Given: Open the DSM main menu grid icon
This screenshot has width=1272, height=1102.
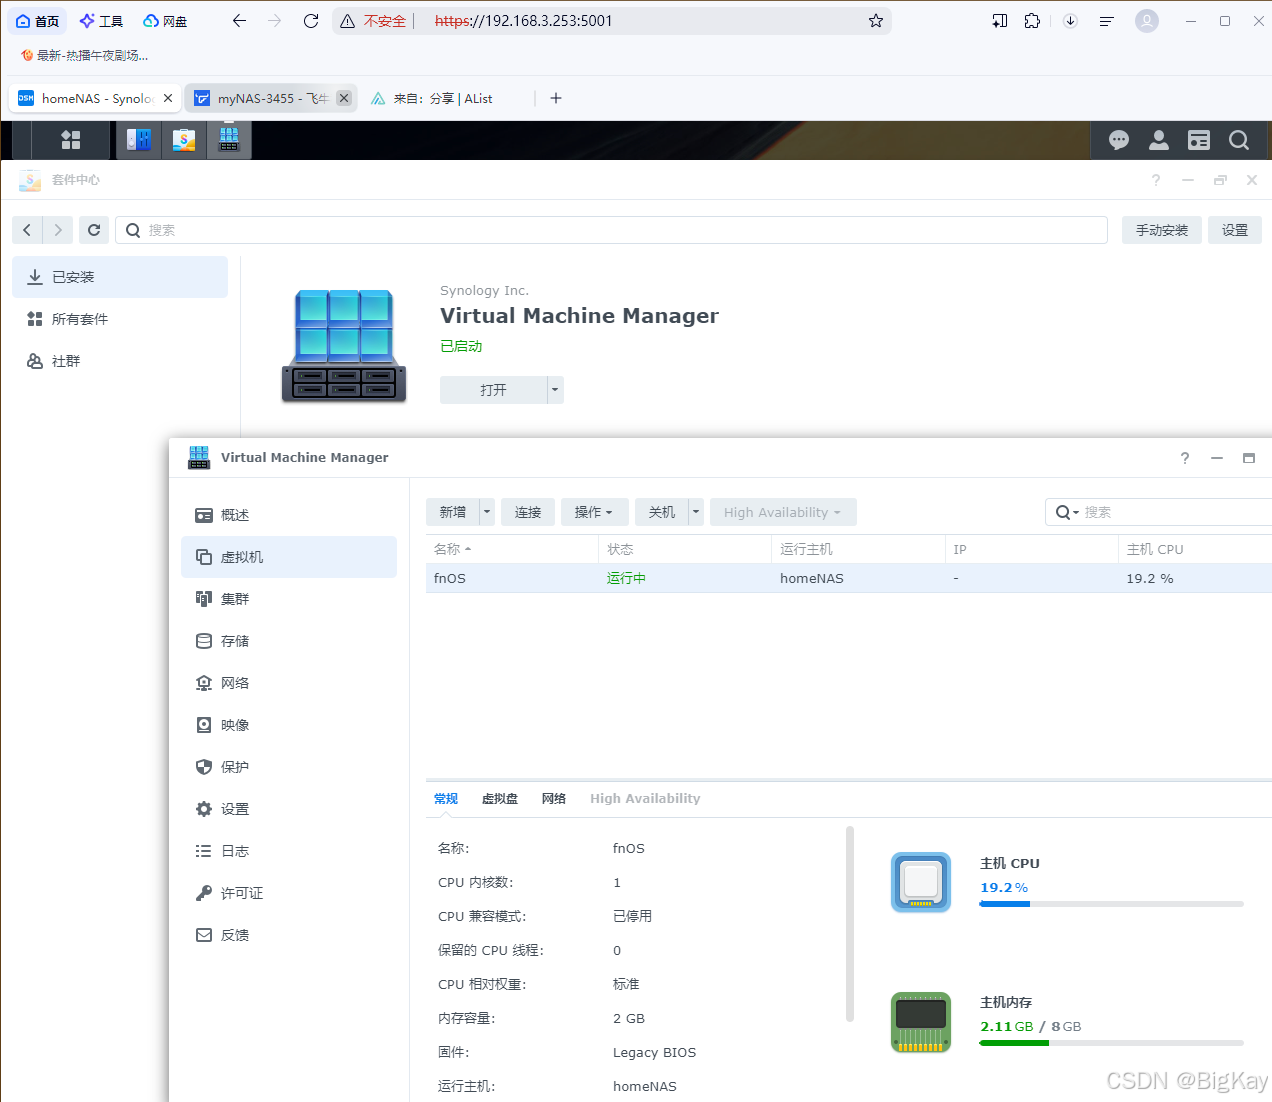Looking at the screenshot, I should (70, 140).
